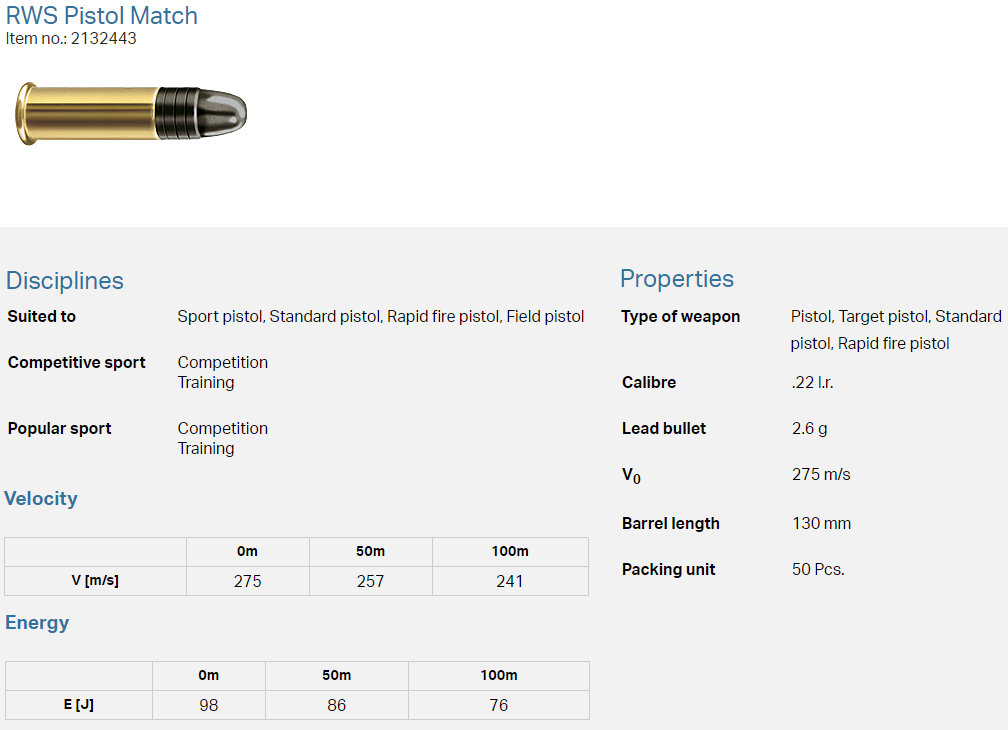The height and width of the screenshot is (730, 1008).
Task: Click the RWS Pistol Match product title
Action: [102, 16]
